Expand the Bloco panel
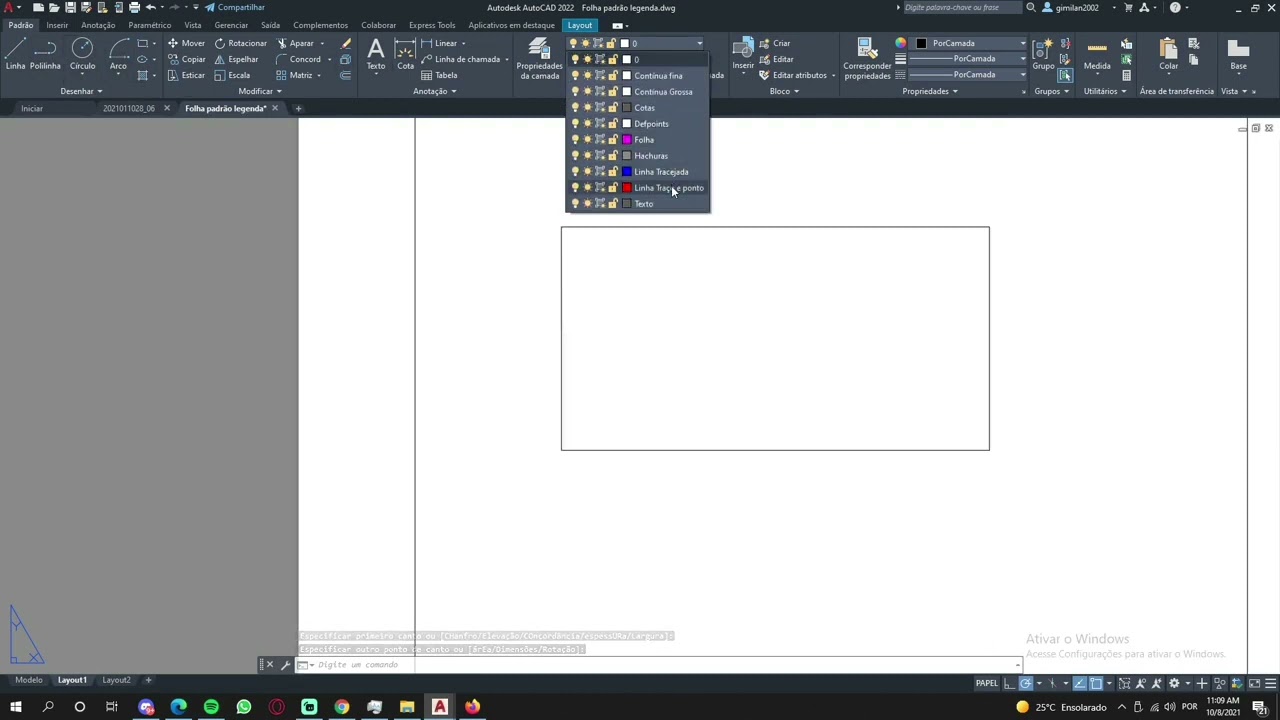The width and height of the screenshot is (1280, 720). click(x=783, y=91)
